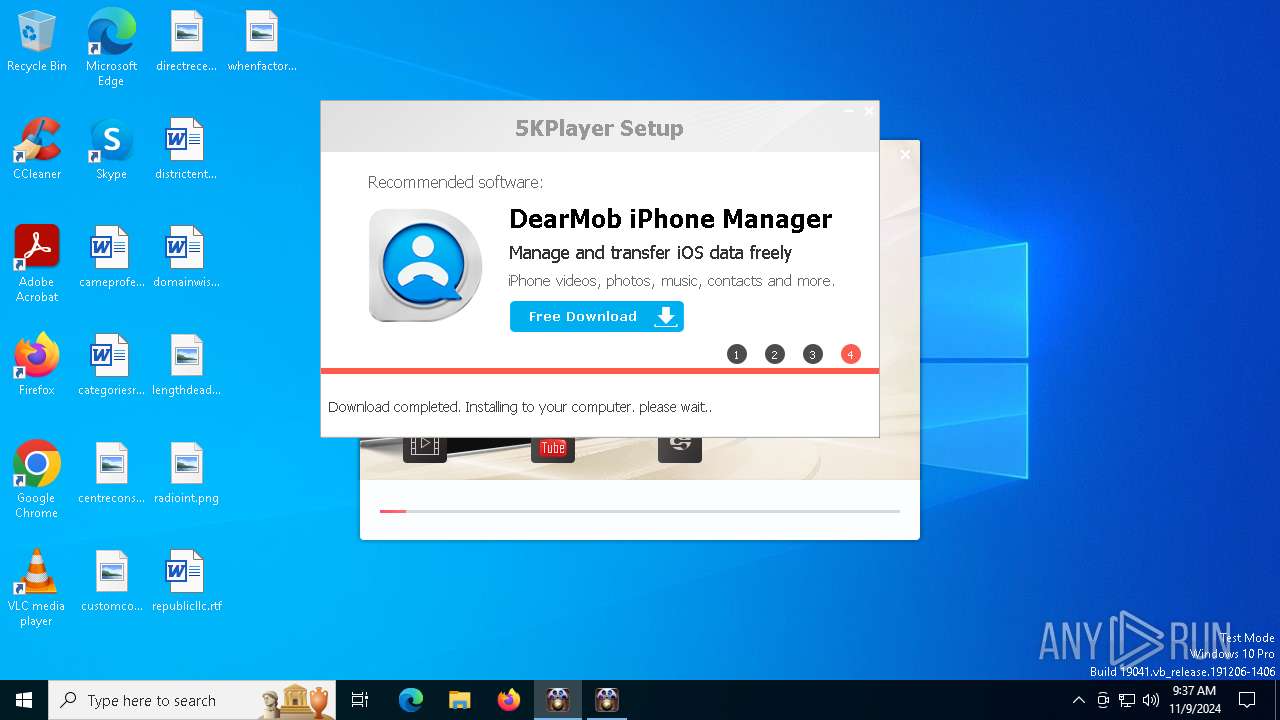Close the background installer window
The image size is (1280, 720).
click(x=905, y=154)
